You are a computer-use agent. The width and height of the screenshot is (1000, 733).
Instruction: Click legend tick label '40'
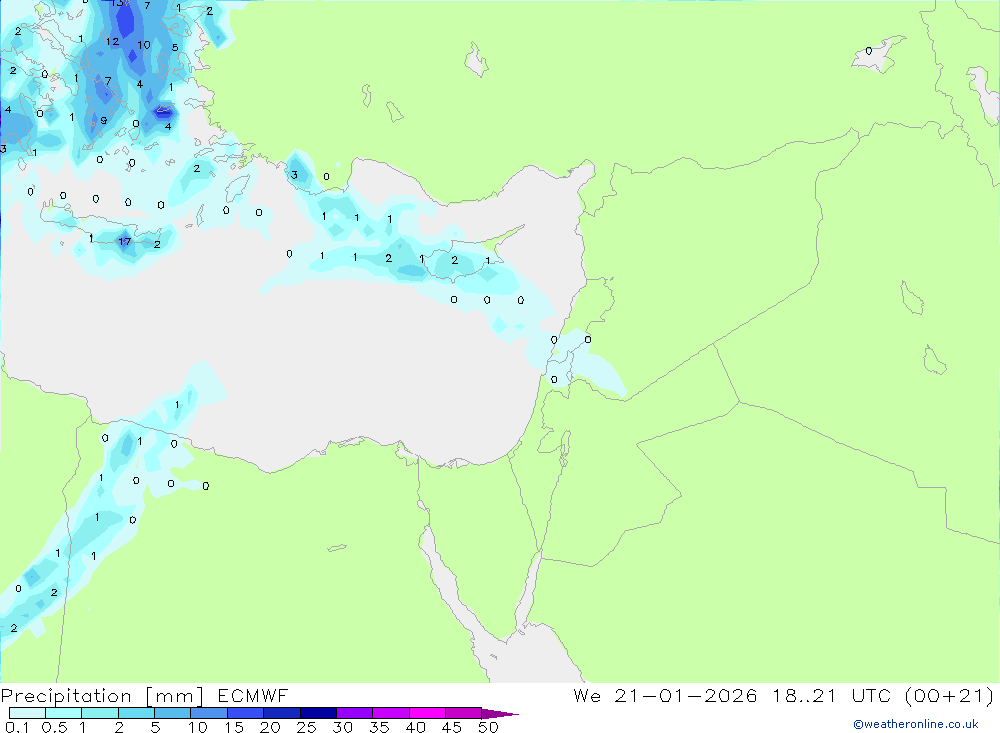coord(416,727)
